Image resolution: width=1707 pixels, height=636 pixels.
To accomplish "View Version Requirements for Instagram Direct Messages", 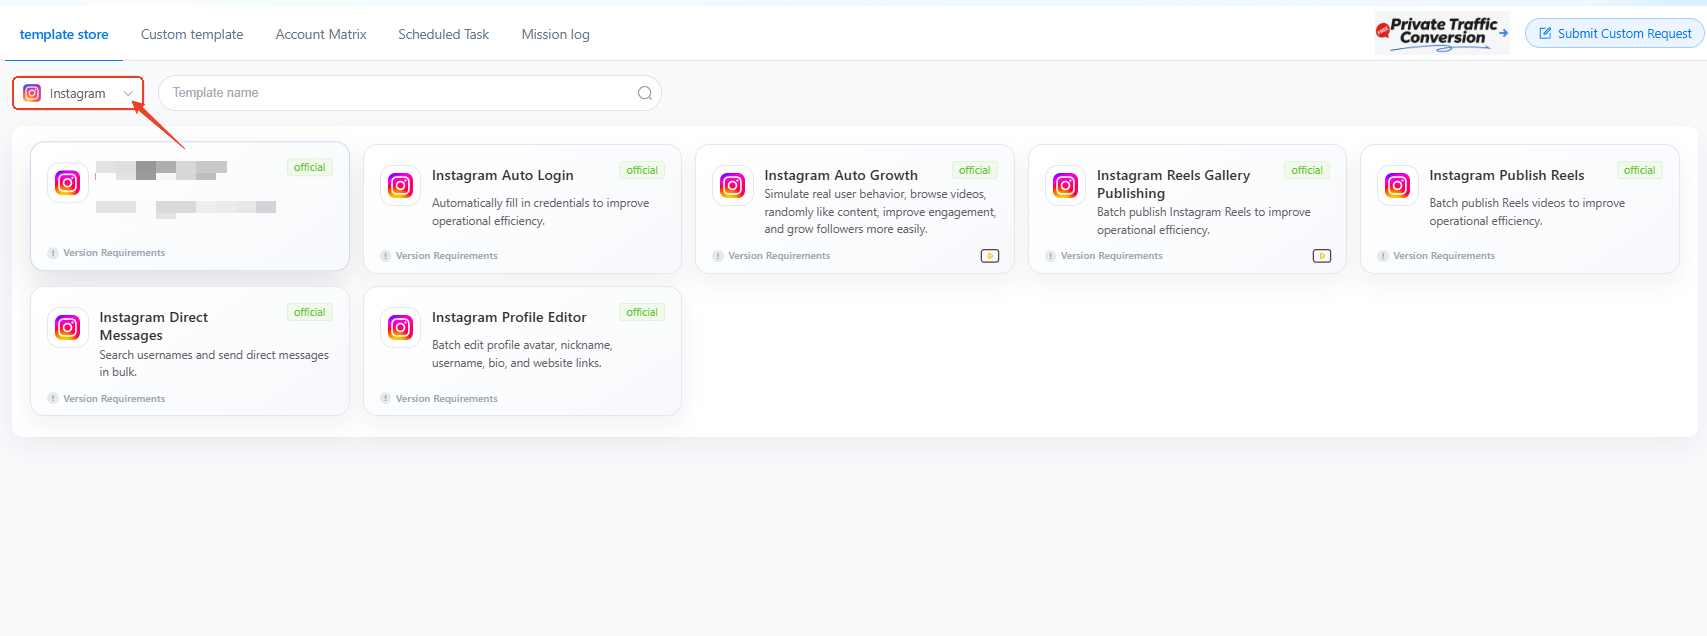I will tap(106, 399).
